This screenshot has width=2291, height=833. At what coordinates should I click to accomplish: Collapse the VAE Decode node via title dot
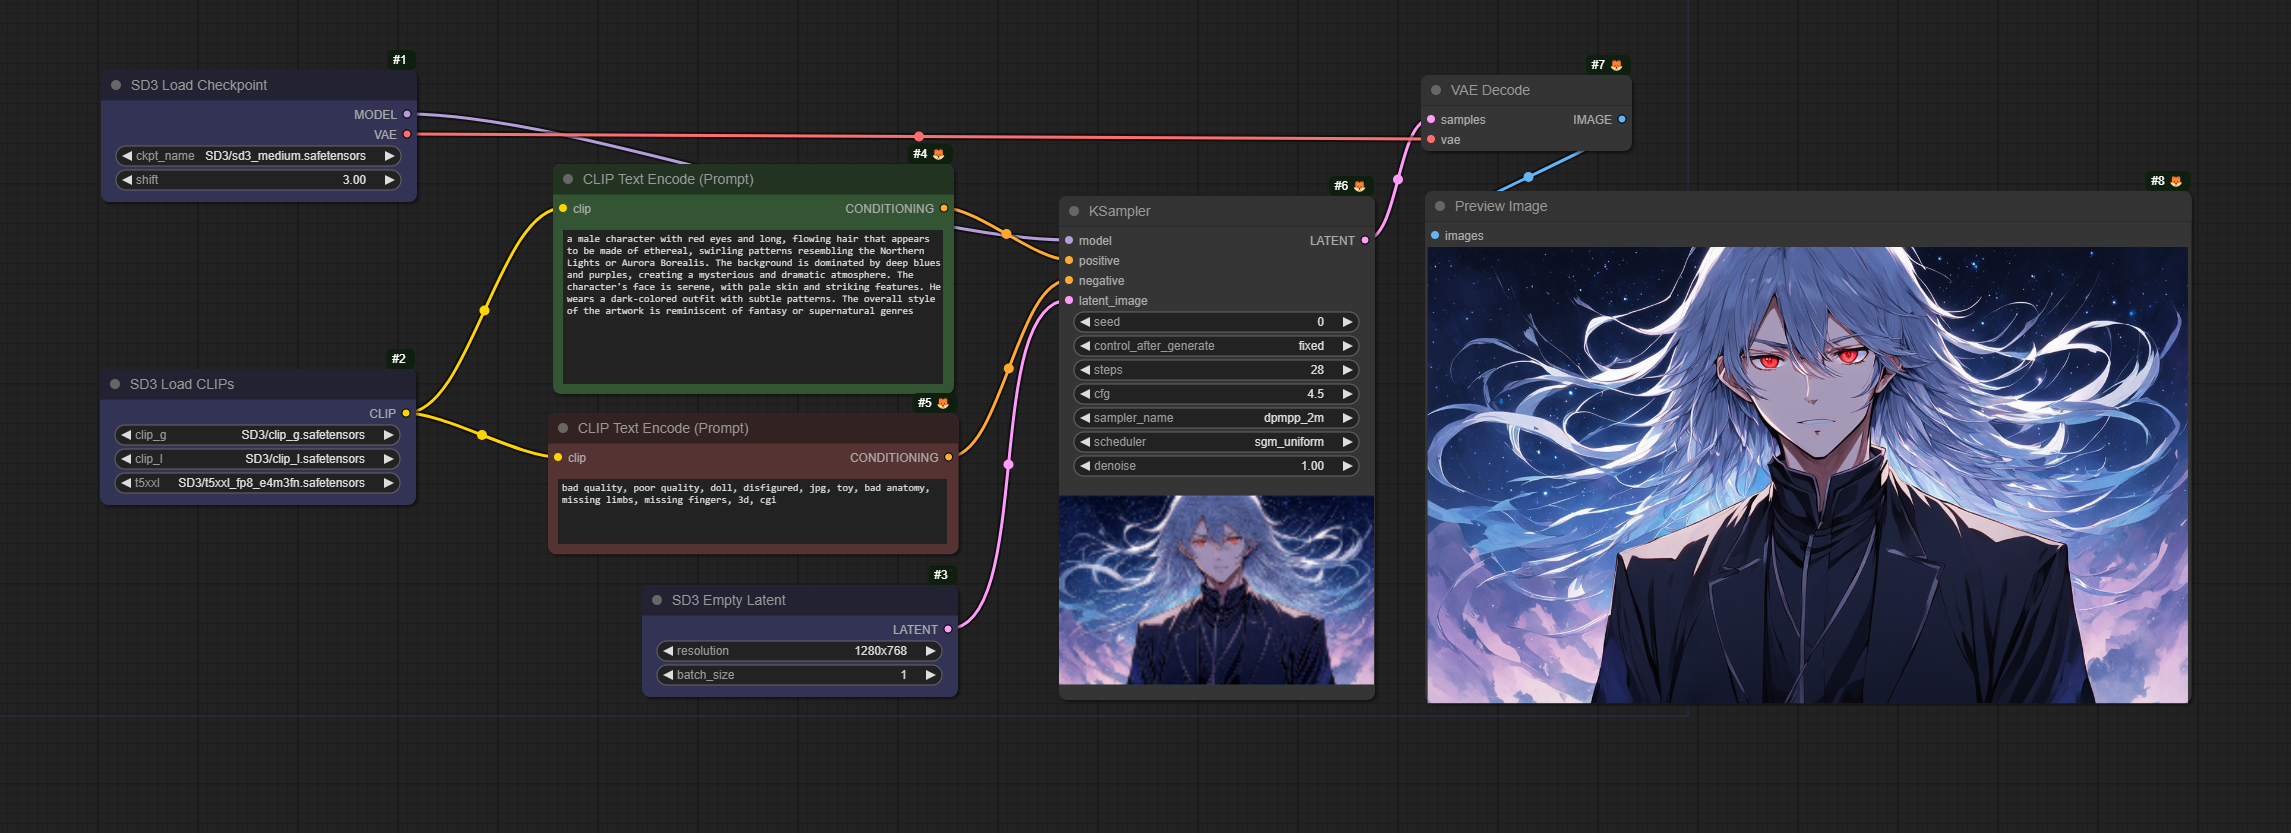click(x=1436, y=90)
